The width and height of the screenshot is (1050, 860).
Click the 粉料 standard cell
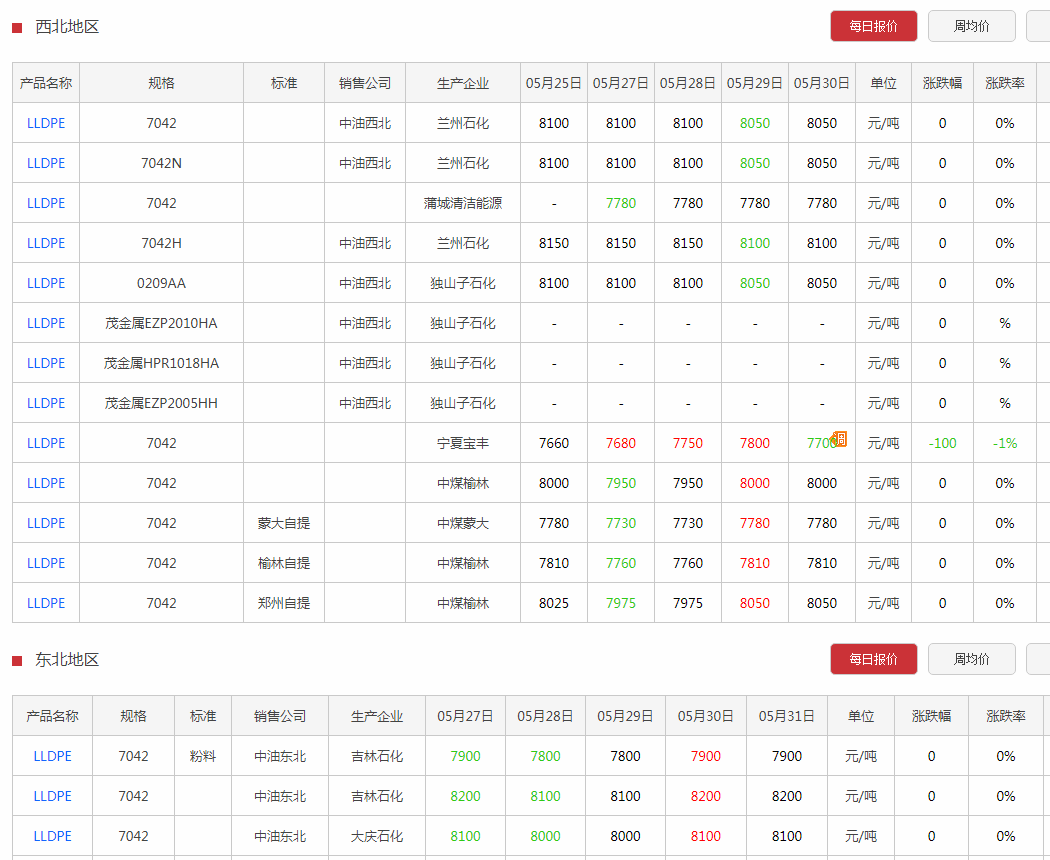click(203, 756)
